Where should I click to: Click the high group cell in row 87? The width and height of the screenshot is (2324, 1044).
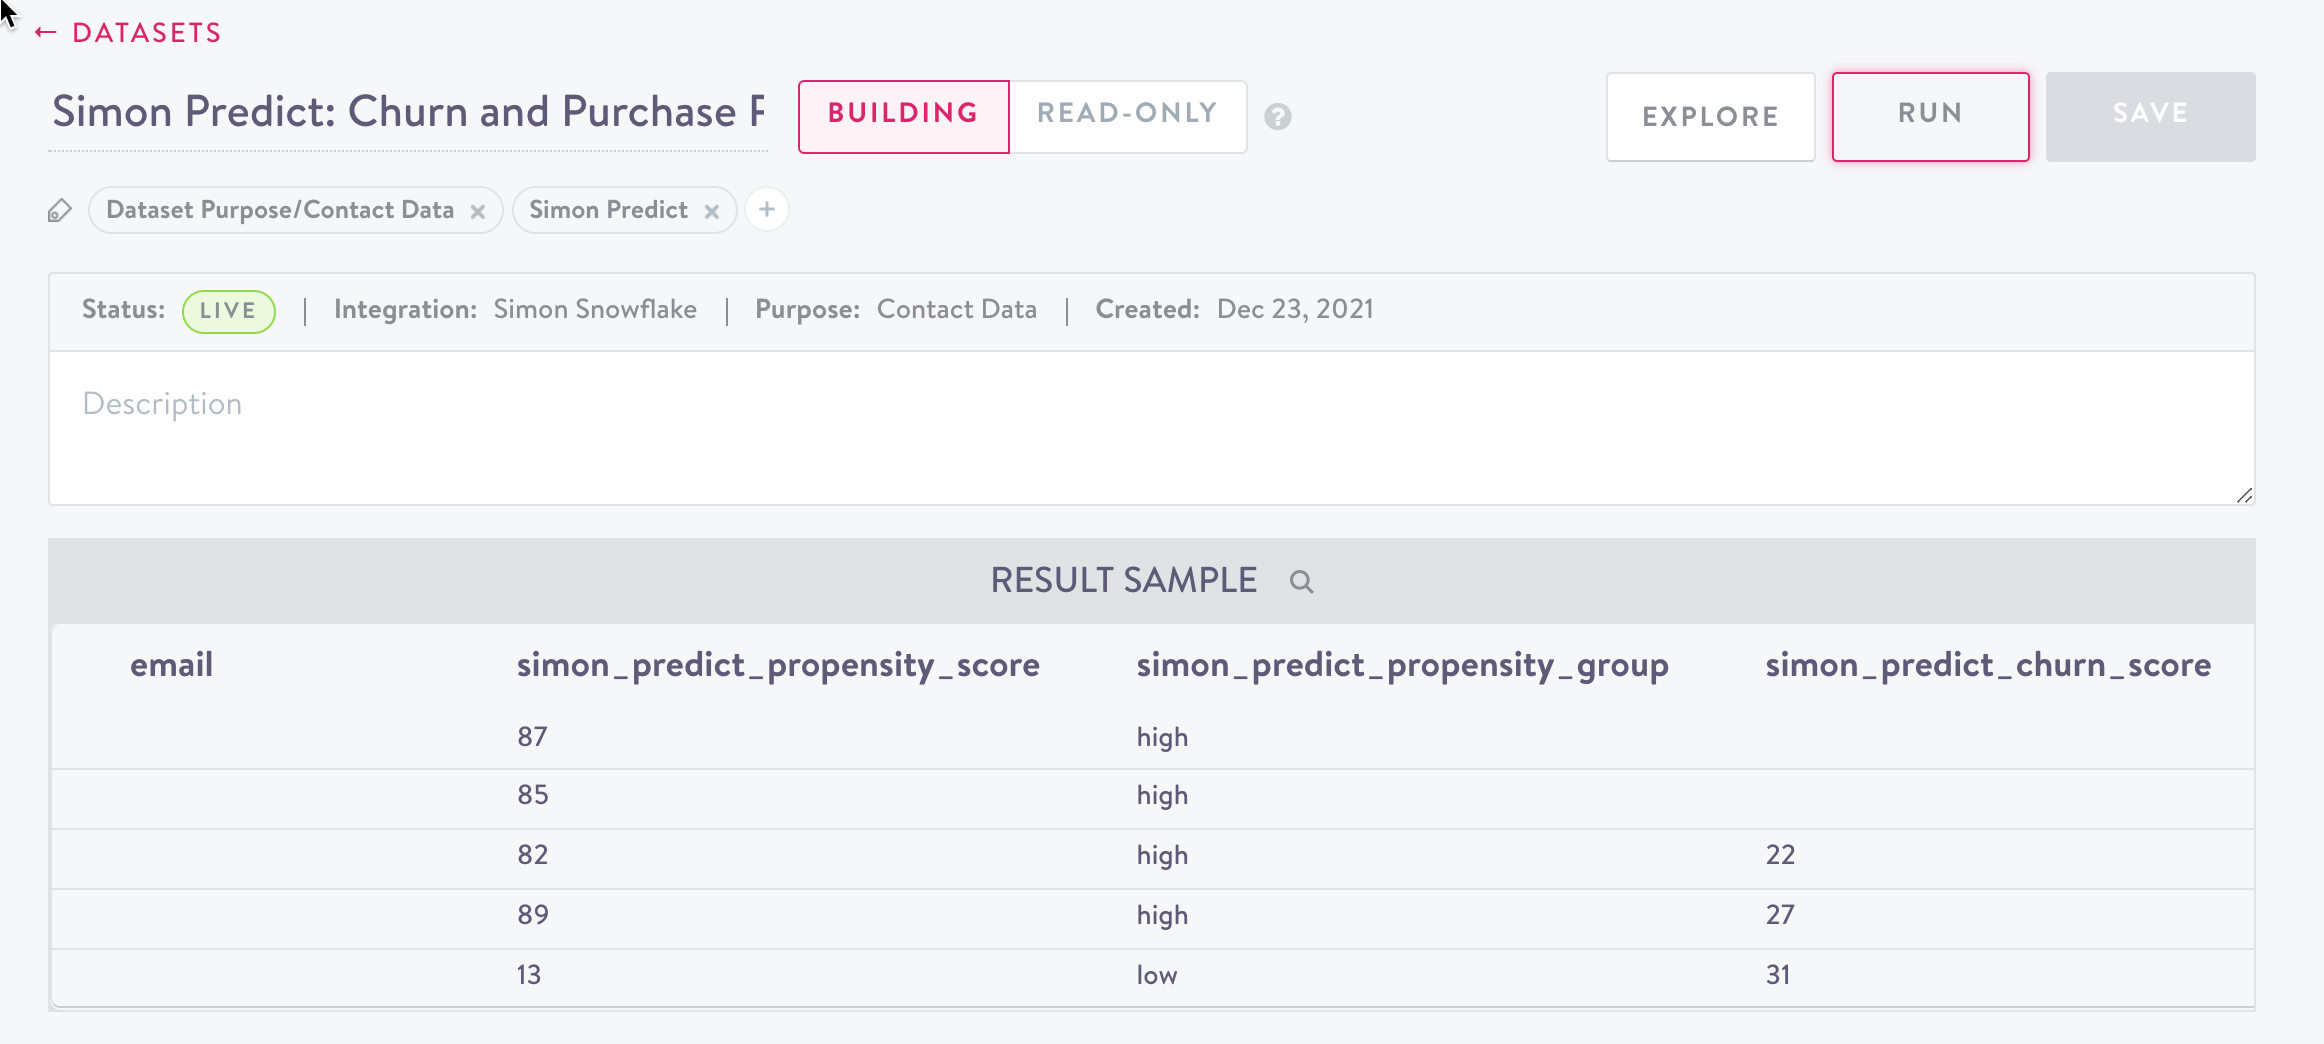point(1162,738)
